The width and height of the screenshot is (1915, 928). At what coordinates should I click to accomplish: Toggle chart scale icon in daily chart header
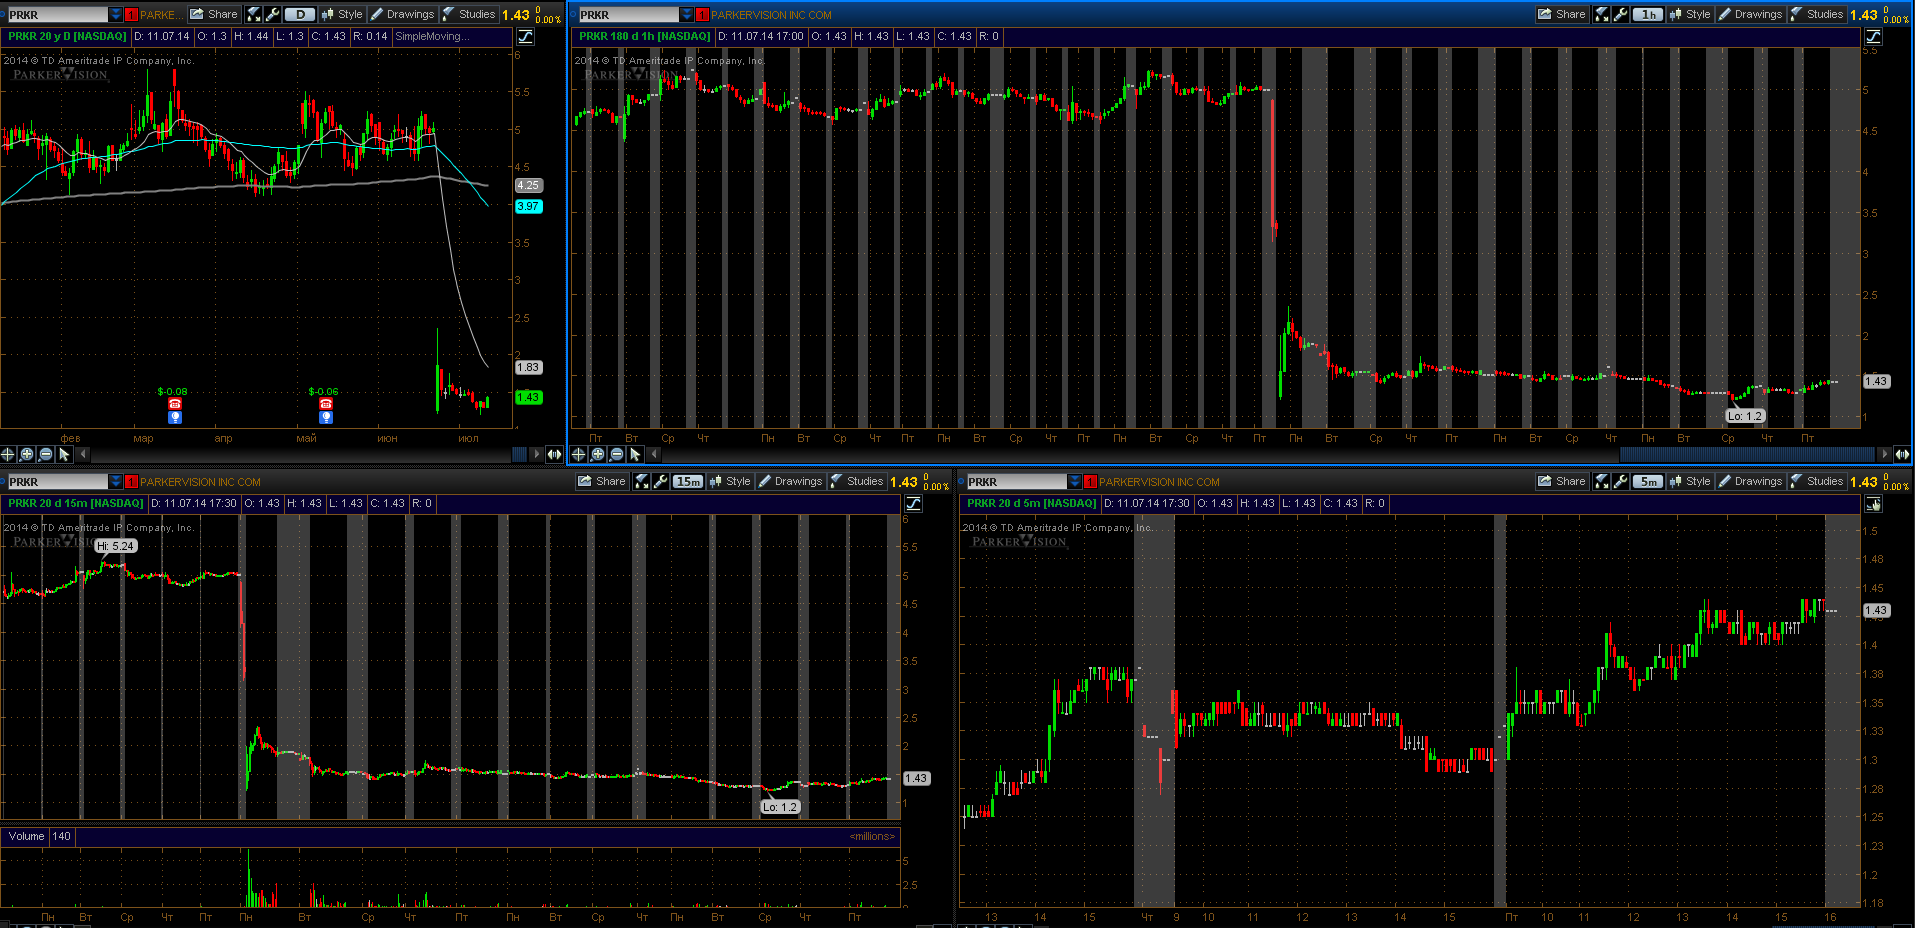526,37
